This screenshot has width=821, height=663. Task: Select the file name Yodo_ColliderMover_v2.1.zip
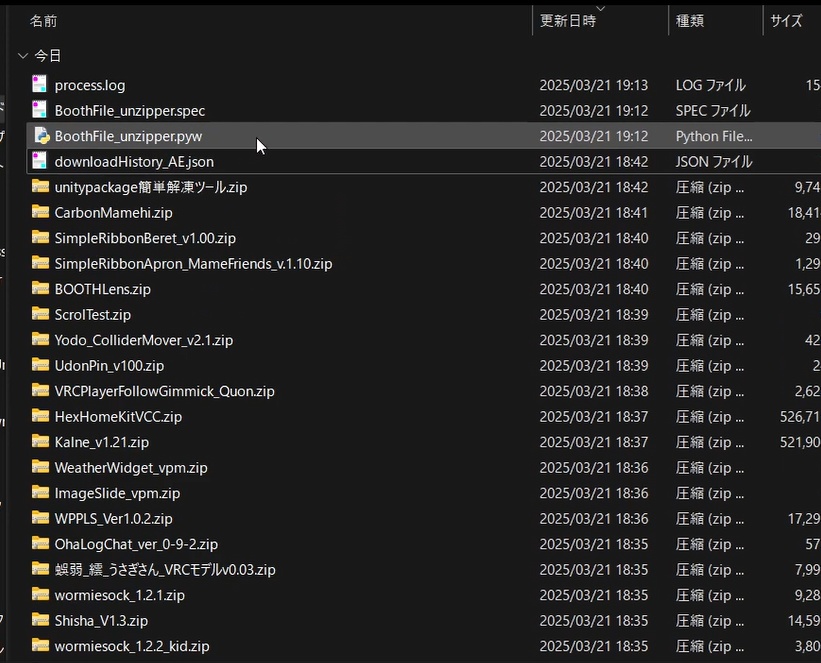click(144, 340)
